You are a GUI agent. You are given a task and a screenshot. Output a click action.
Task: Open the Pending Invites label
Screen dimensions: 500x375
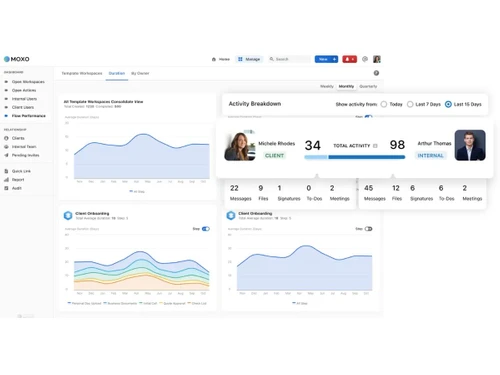[26, 155]
